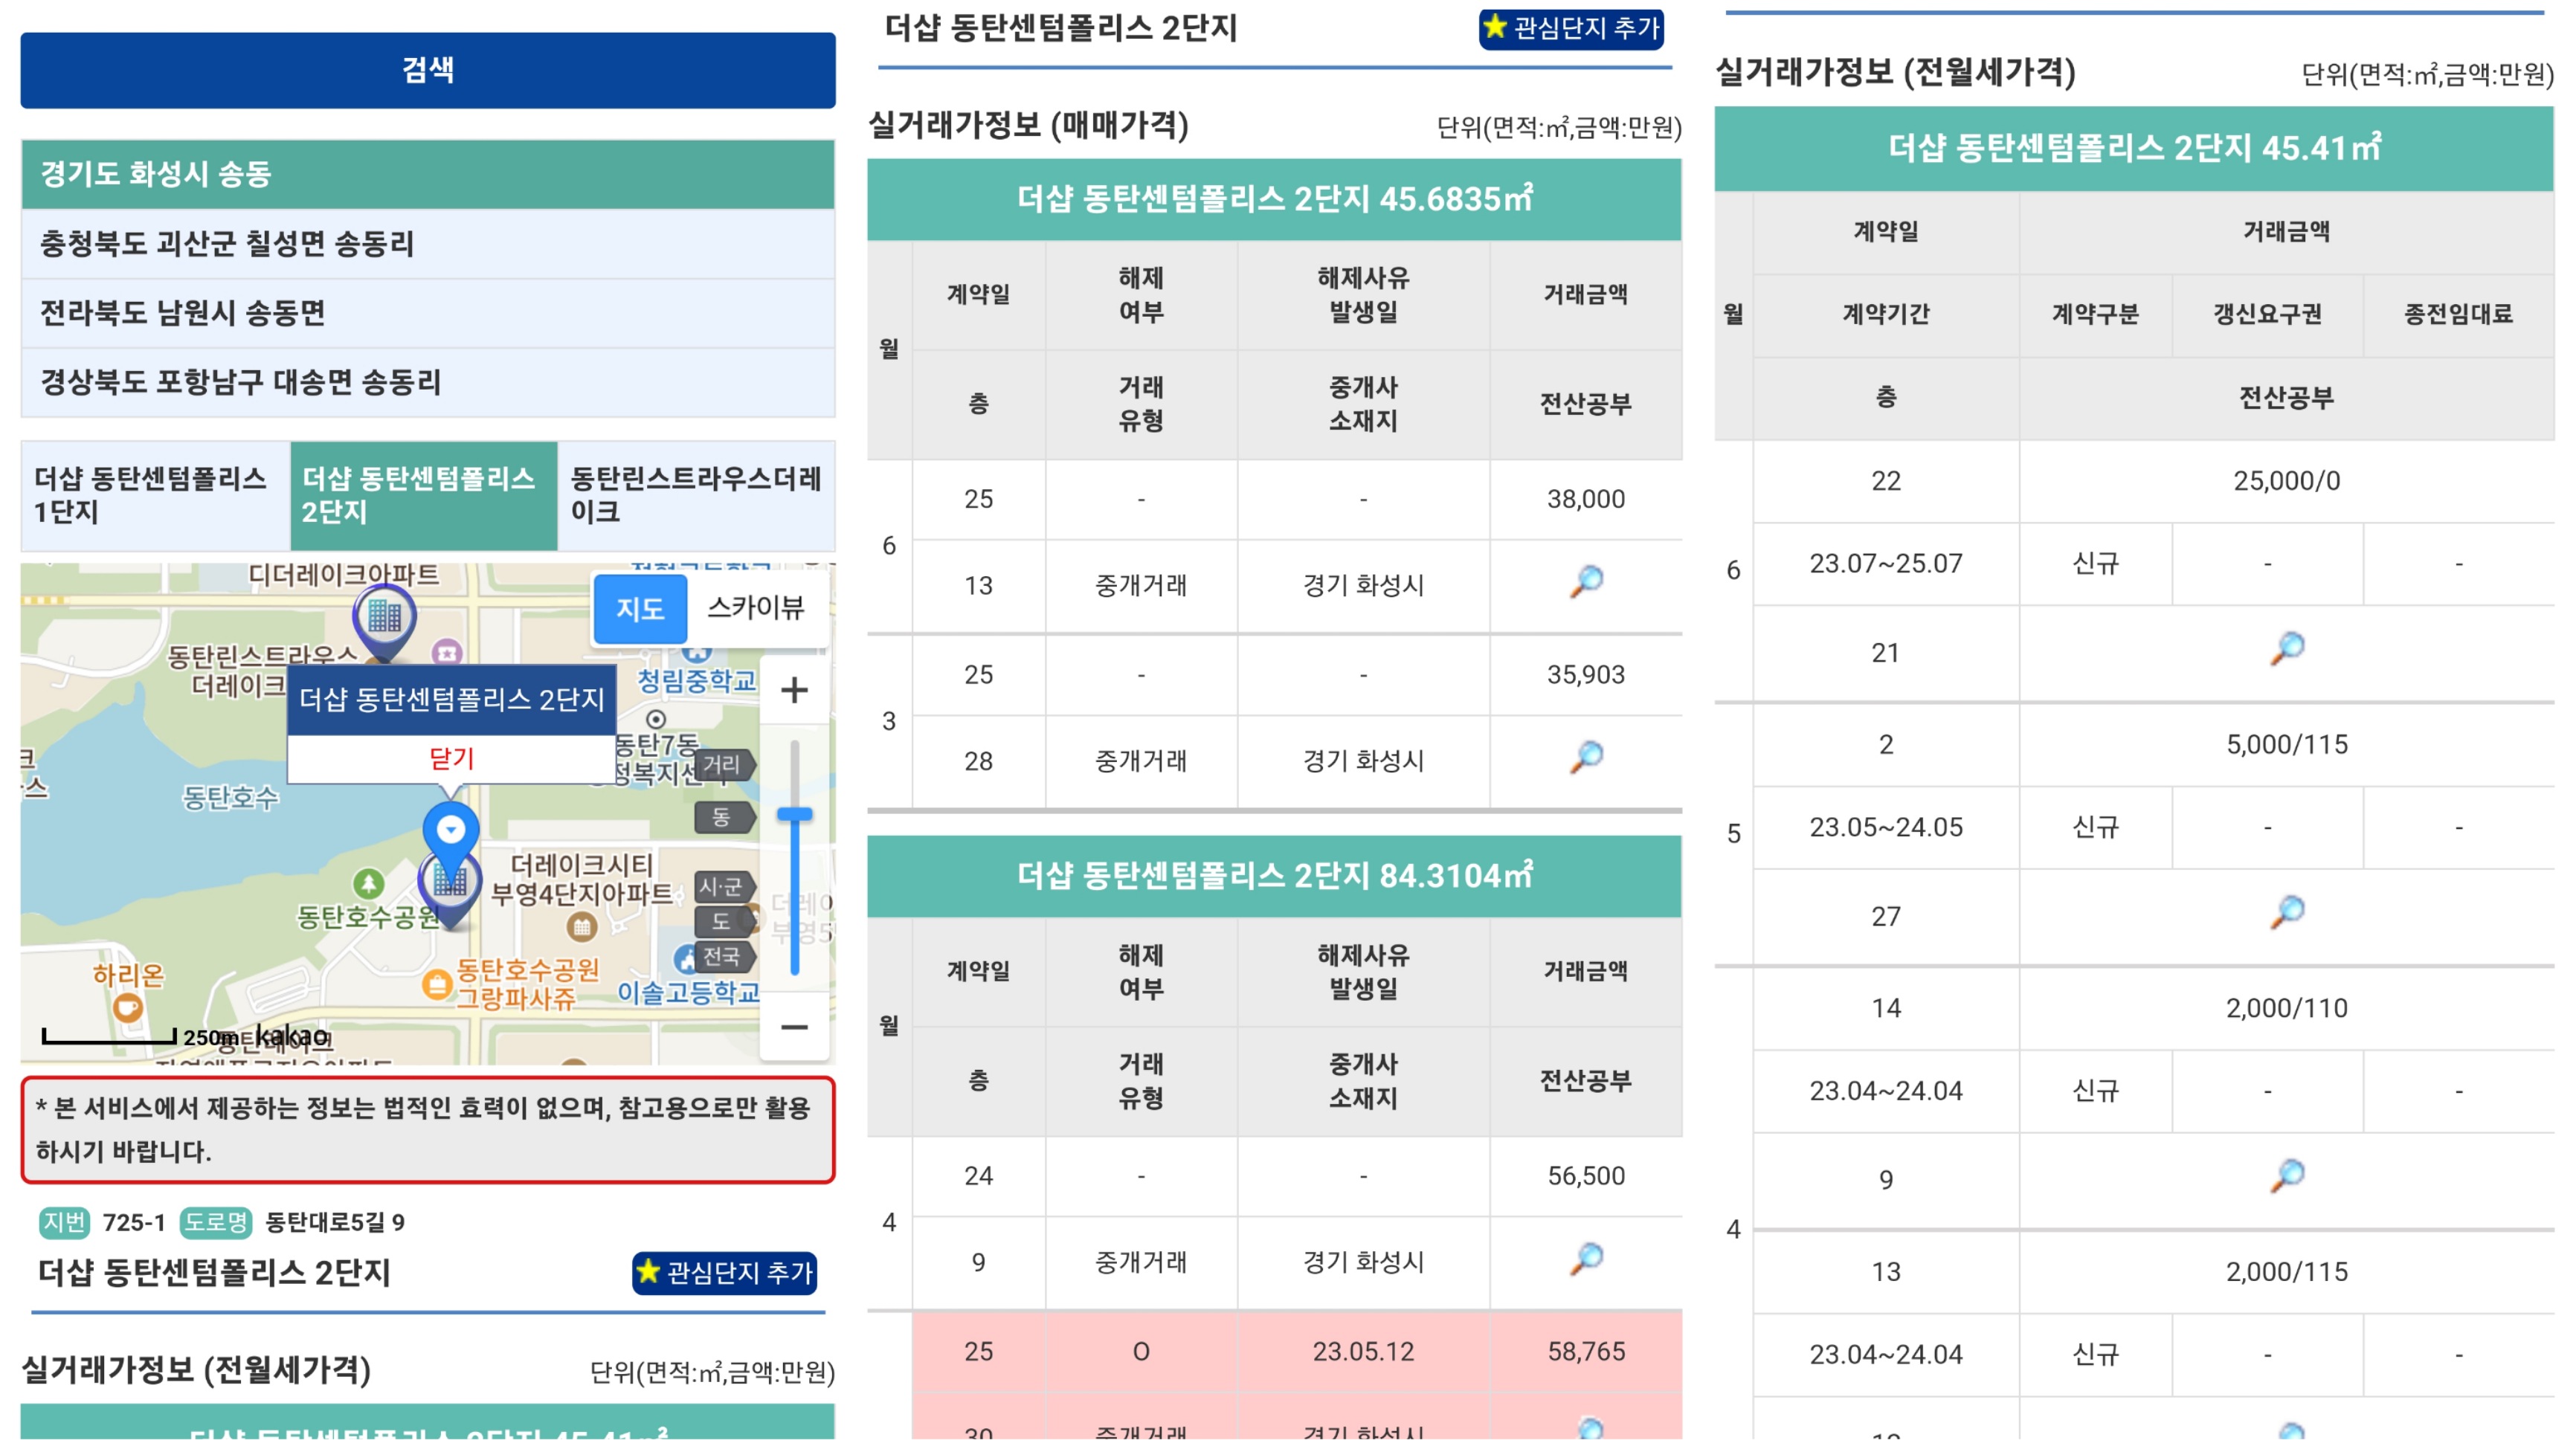Click the 45.41㎡ lease table header
The height and width of the screenshot is (1449, 2576).
pyautogui.click(x=2134, y=148)
